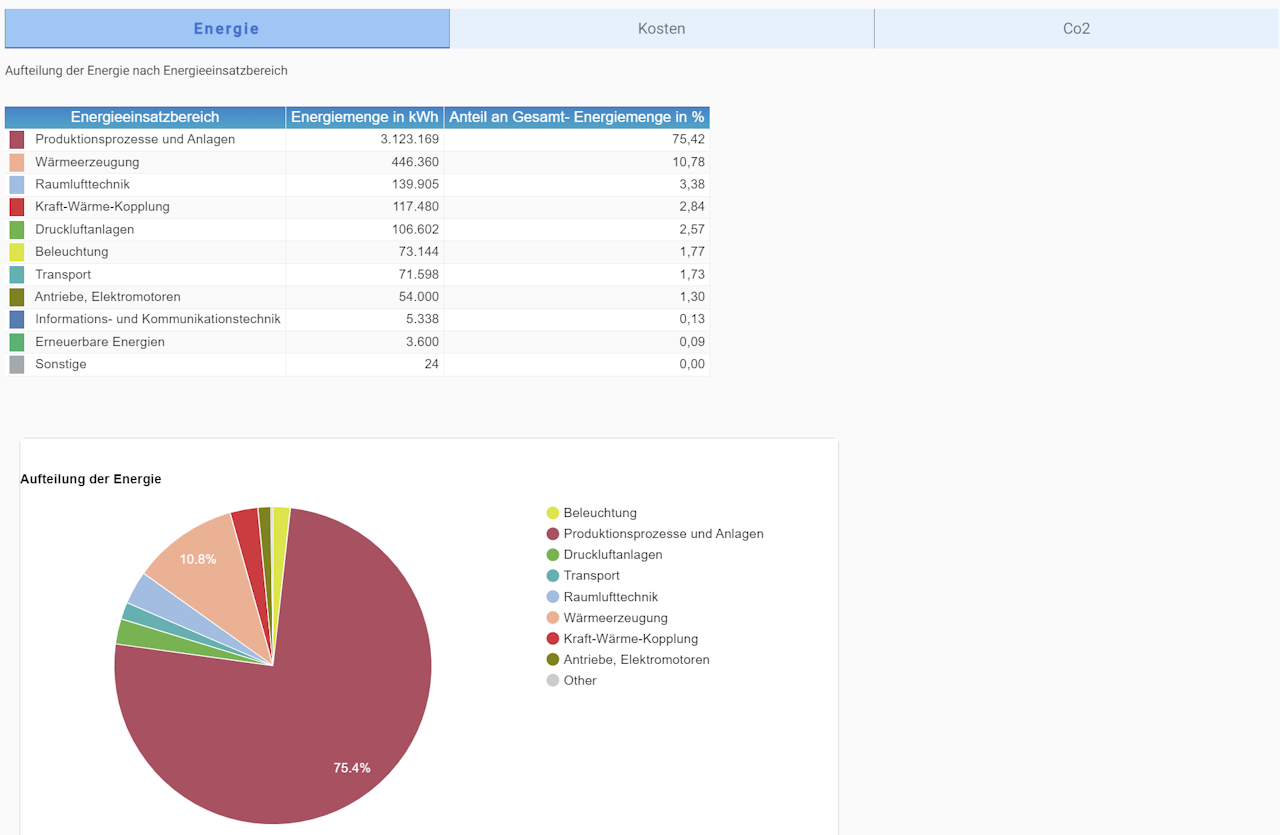Sort by Energiemenge in kWh header
Viewport: 1280px width, 835px height.
364,117
